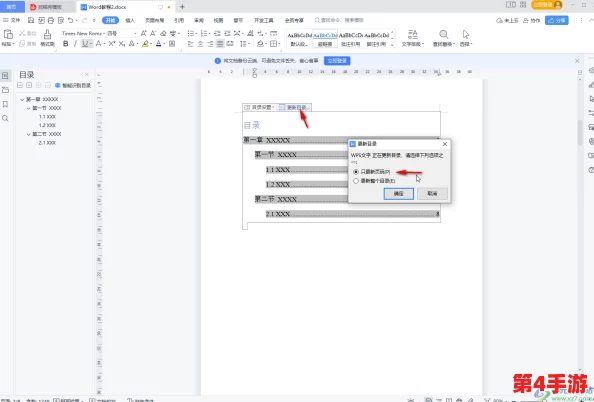
Task: Select the update entire table option
Action: tap(374, 181)
